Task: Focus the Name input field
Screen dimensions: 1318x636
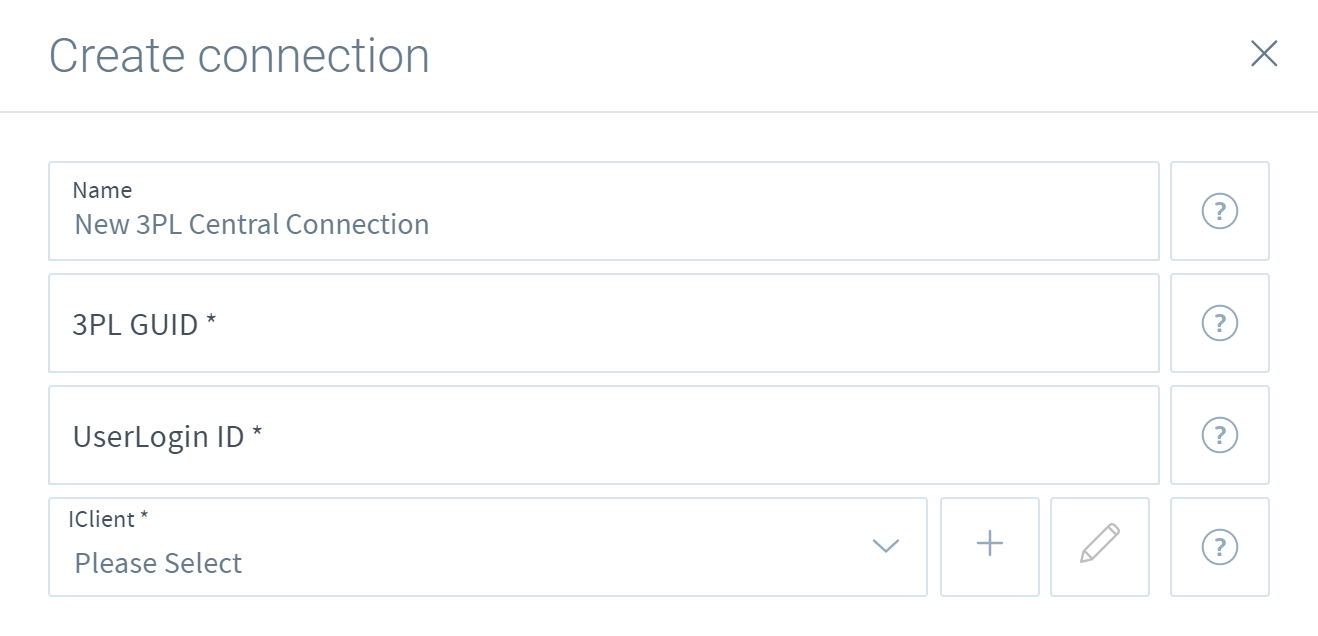Action: click(604, 211)
